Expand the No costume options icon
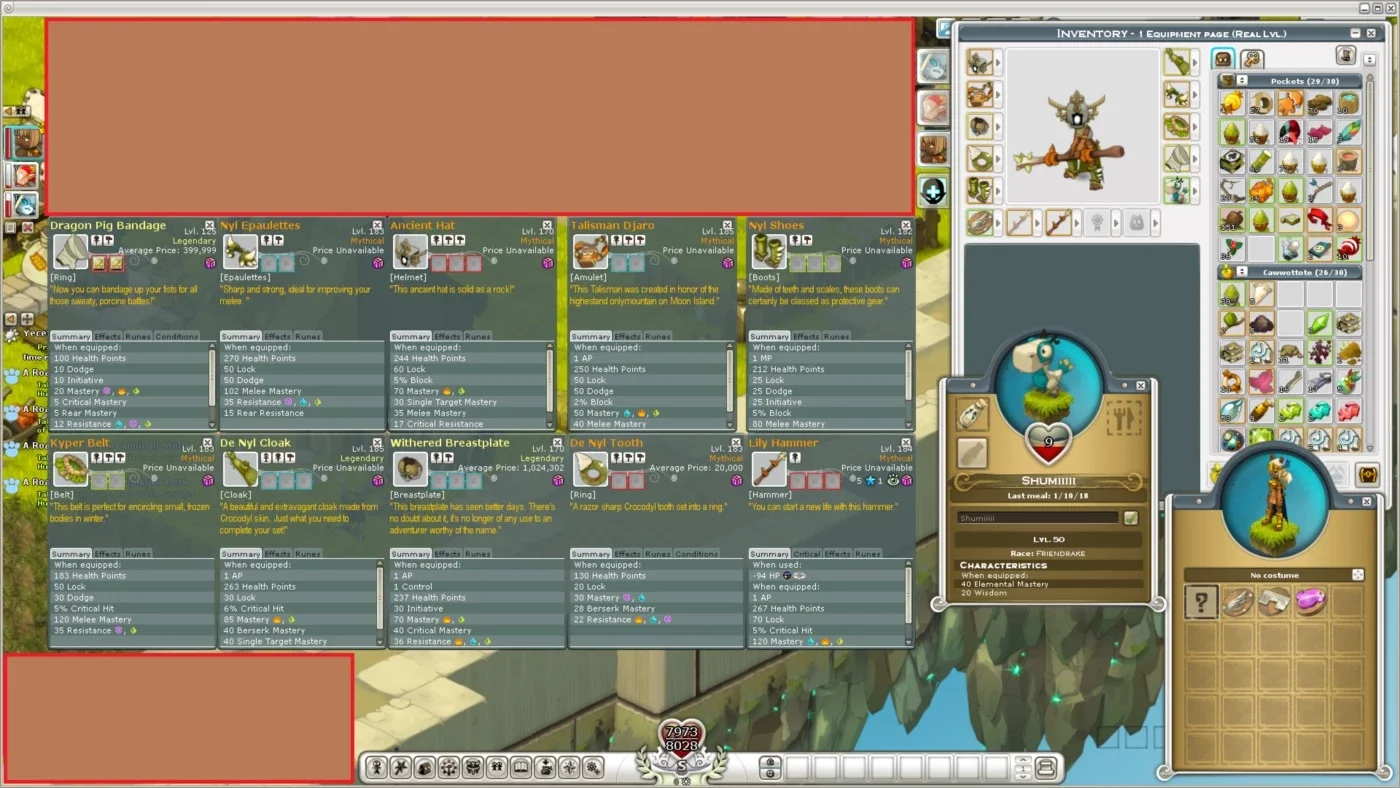 point(1357,575)
